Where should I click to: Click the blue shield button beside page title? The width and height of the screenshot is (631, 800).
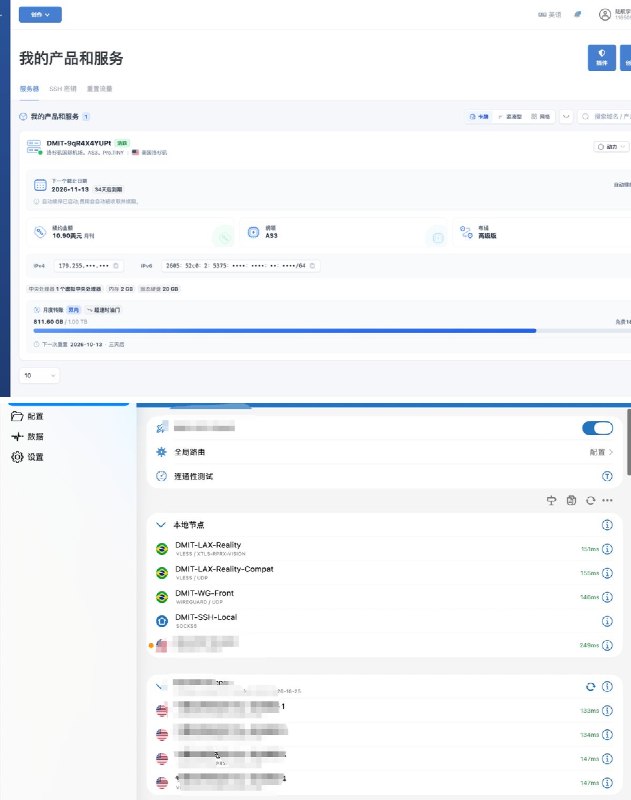[602, 57]
